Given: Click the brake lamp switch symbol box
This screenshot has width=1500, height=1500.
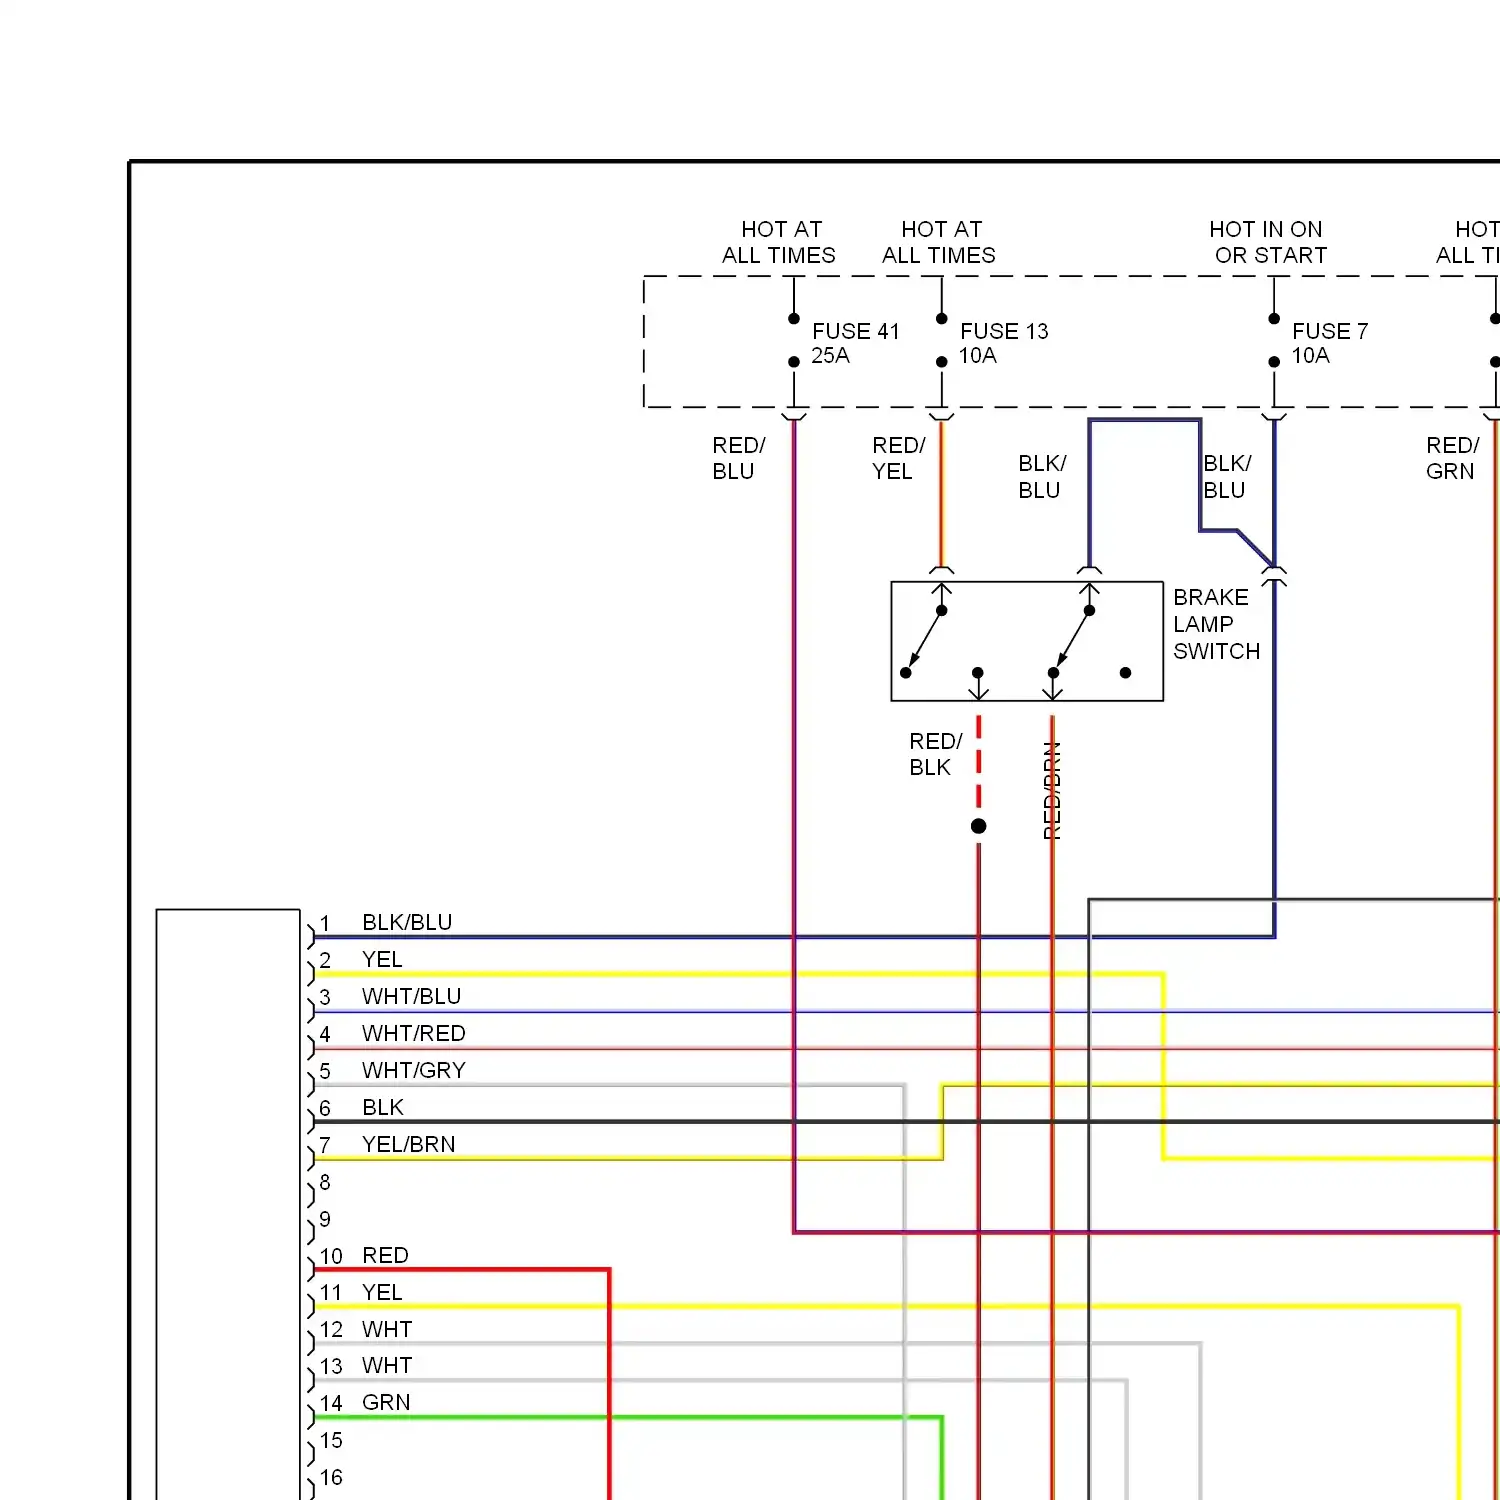Looking at the screenshot, I should [x=1027, y=641].
